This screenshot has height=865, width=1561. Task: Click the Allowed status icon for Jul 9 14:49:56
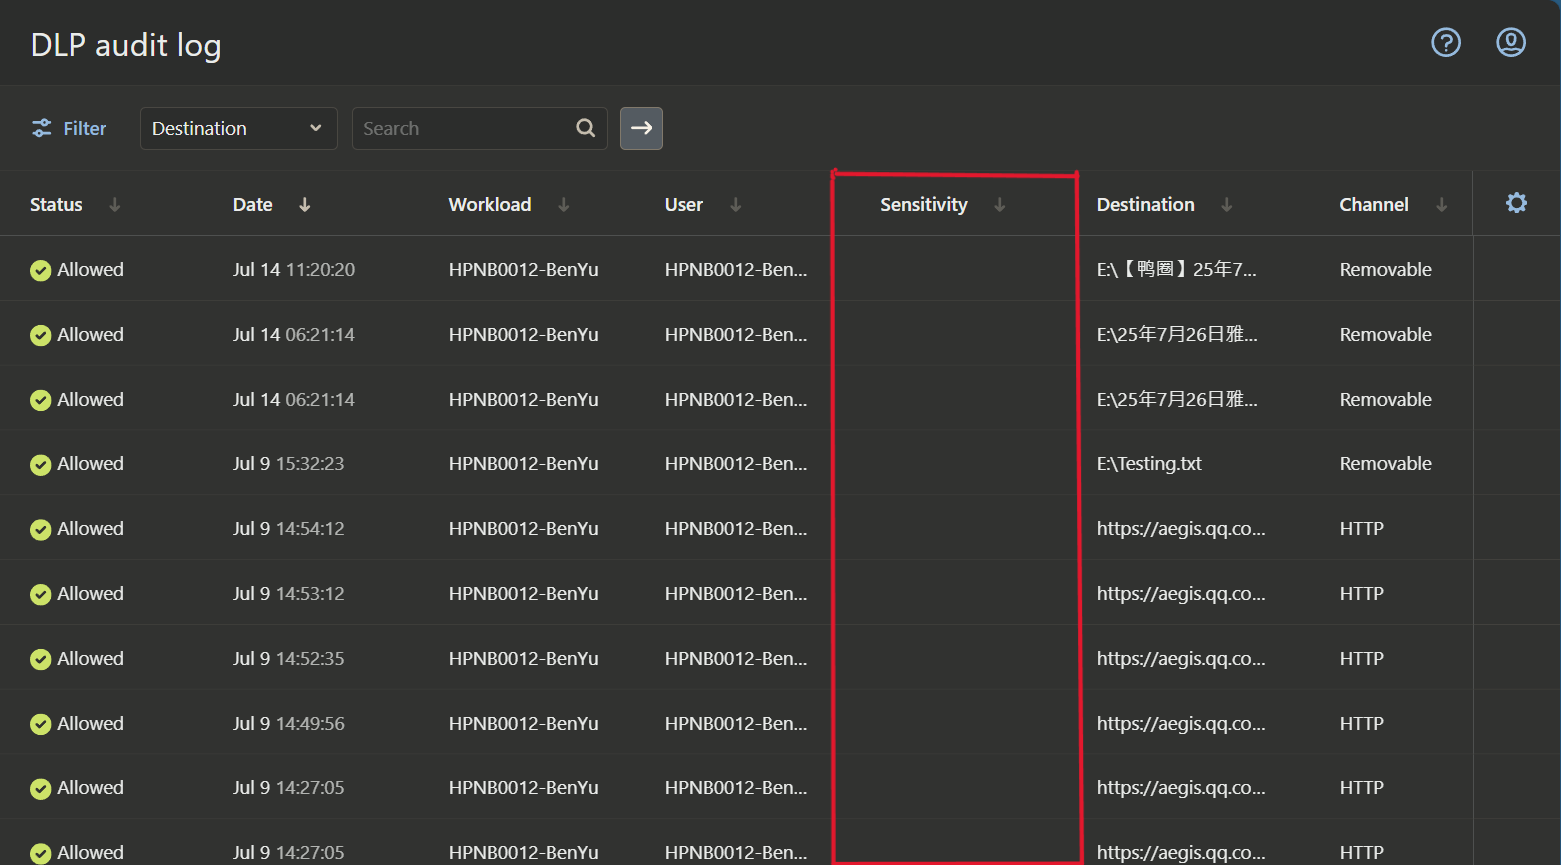pyautogui.click(x=40, y=724)
